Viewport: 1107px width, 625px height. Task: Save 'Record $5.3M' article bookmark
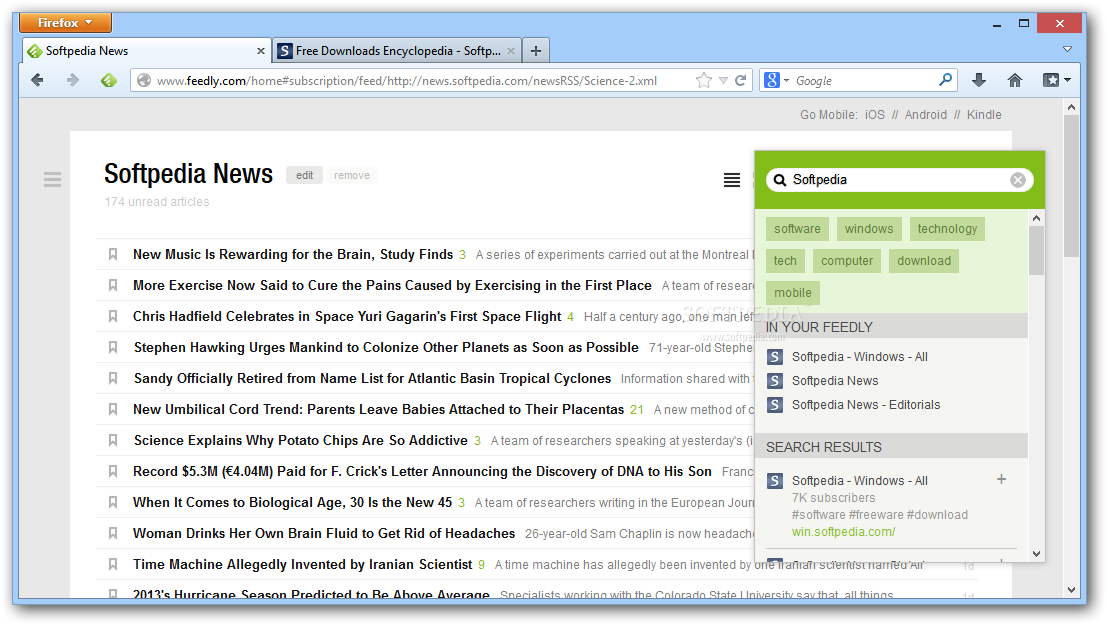pos(113,471)
